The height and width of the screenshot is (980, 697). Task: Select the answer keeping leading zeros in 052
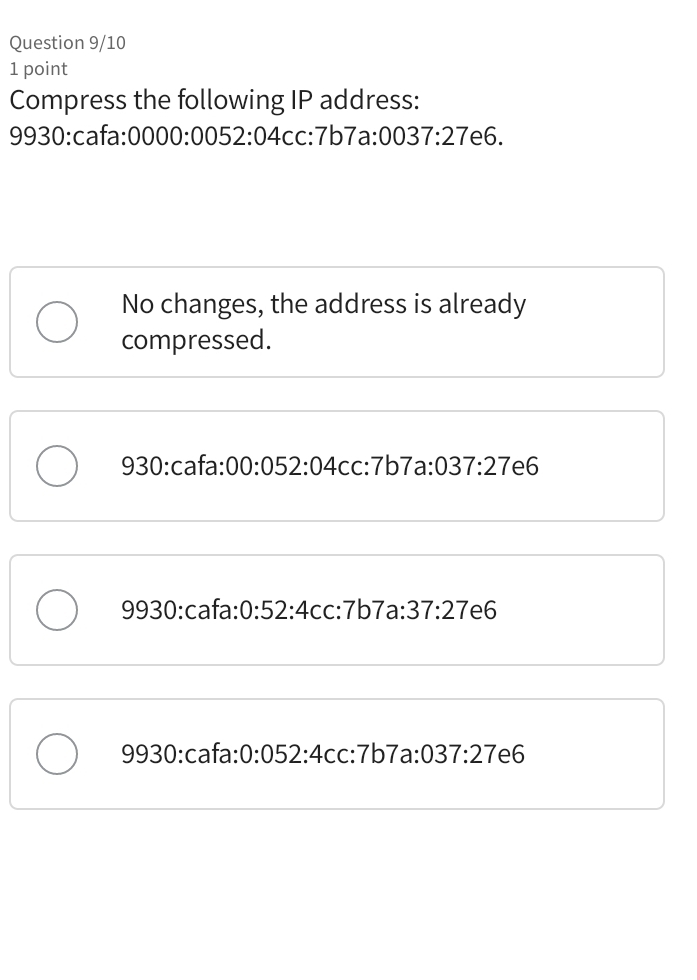(x=323, y=753)
